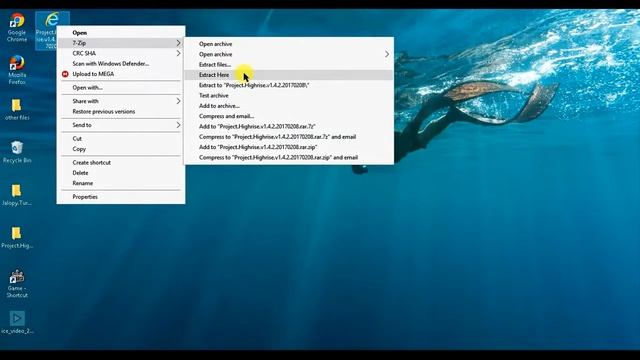The height and width of the screenshot is (360, 640).
Task: Click the Send to menu label
Action: pyautogui.click(x=82, y=125)
